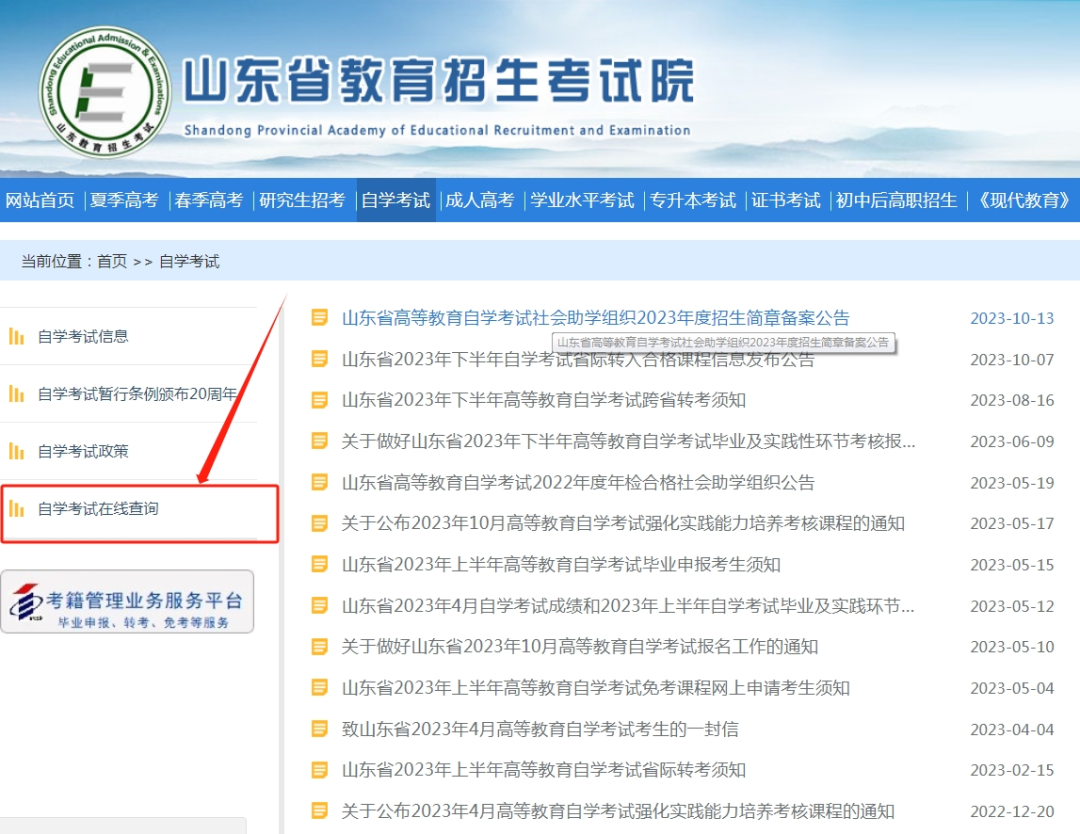Image resolution: width=1080 pixels, height=834 pixels.
Task: Open 社会助学组织2023年度招生简章备案公告 article
Action: (x=595, y=317)
